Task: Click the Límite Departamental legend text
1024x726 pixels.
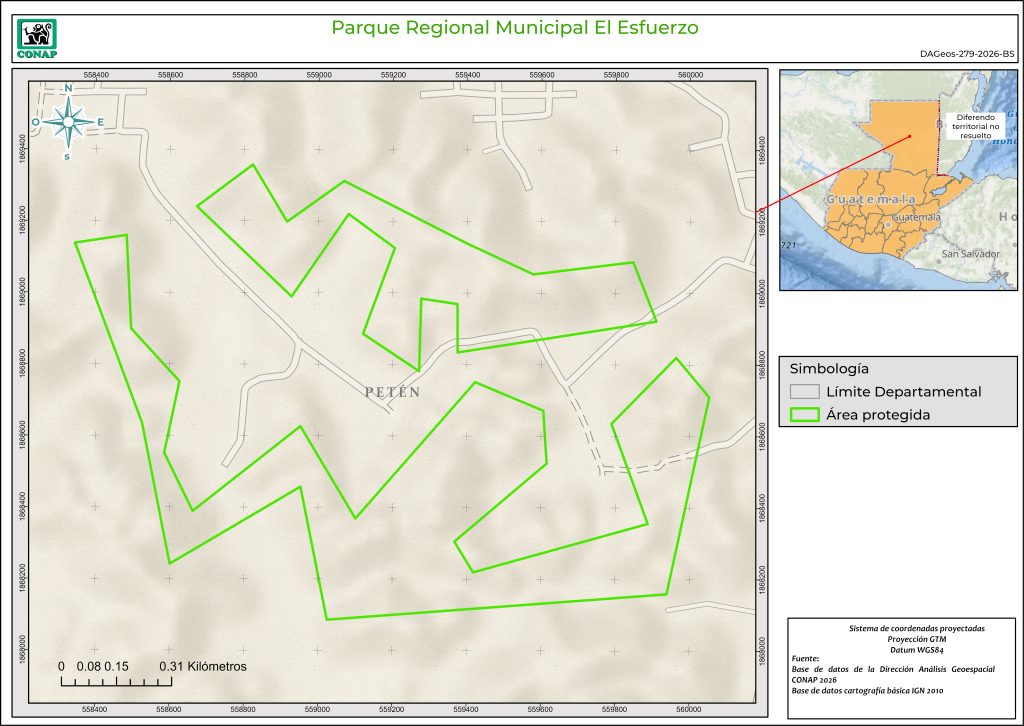Action: point(903,392)
